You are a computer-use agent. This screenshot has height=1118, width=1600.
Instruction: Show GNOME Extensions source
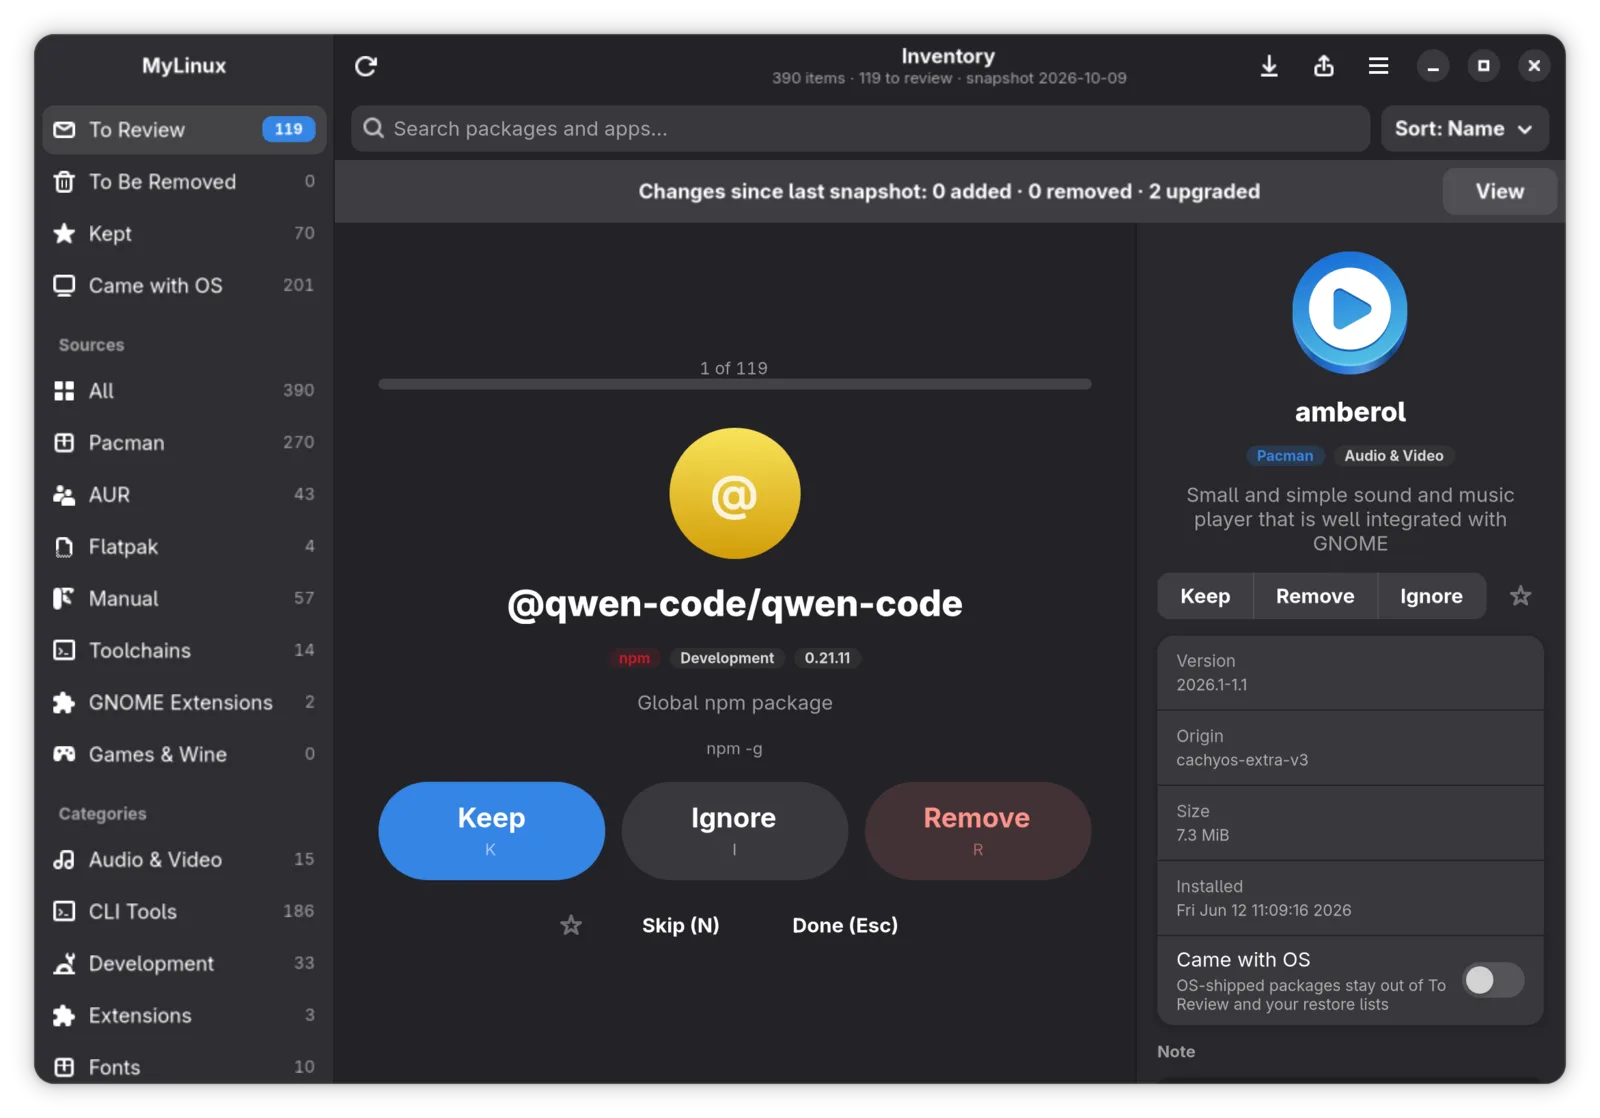[x=184, y=703]
